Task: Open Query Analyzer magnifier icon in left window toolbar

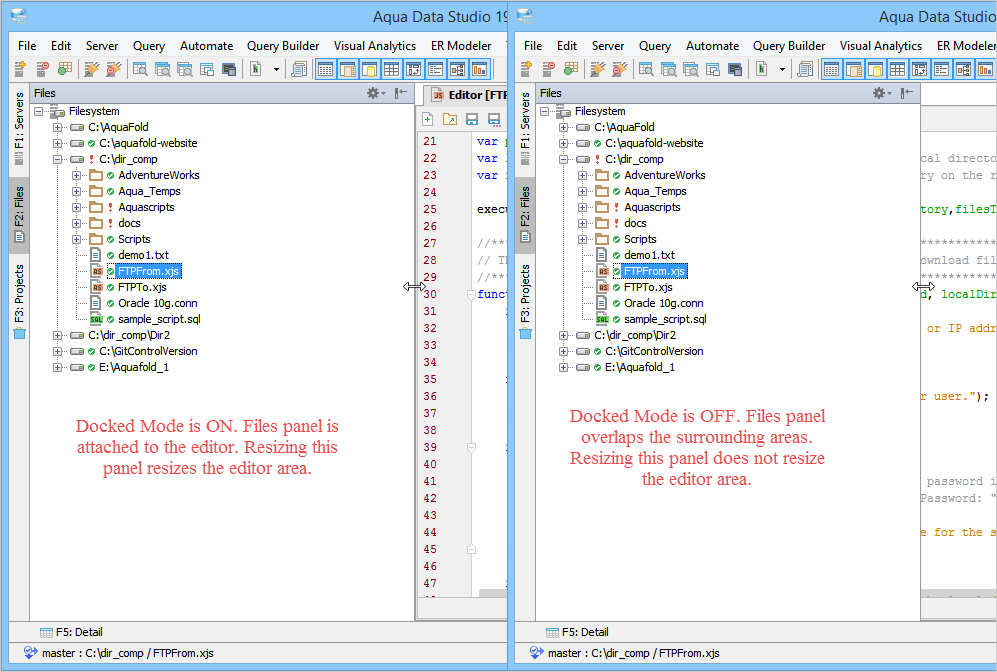Action: 140,69
